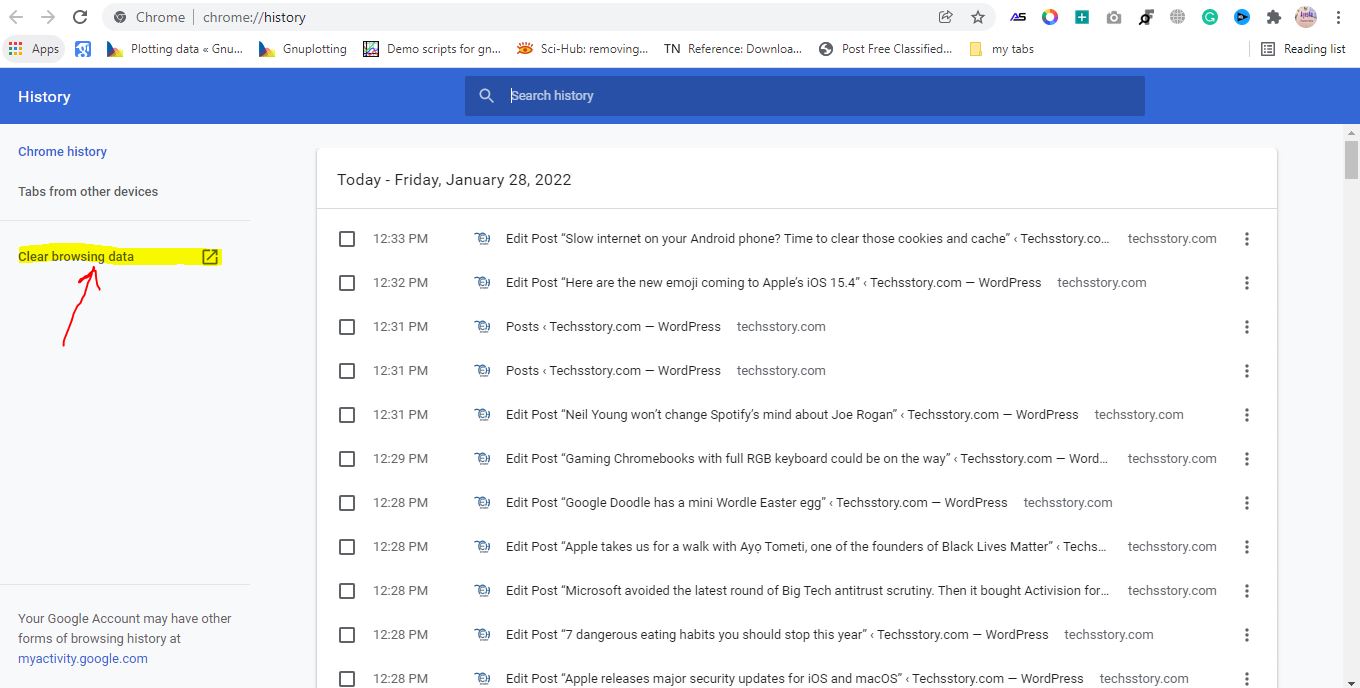
Task: Open actions menu for the Neil Young entry
Action: (x=1247, y=415)
